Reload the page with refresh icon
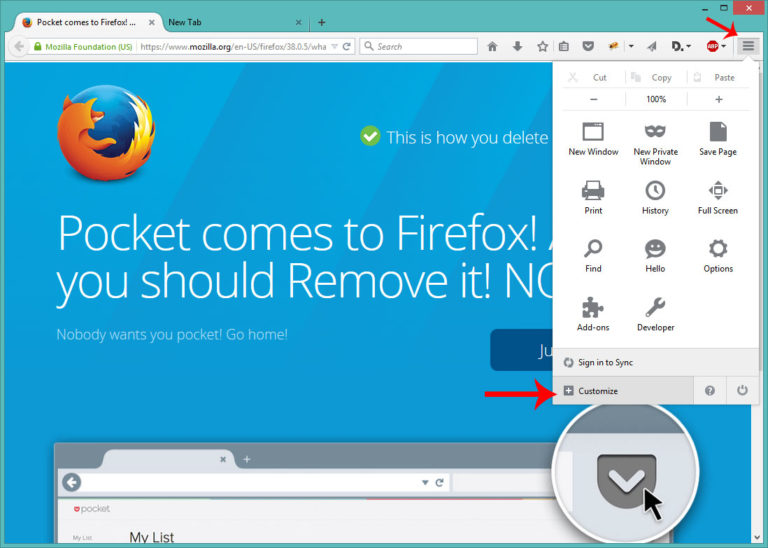The width and height of the screenshot is (768, 548). 347,47
